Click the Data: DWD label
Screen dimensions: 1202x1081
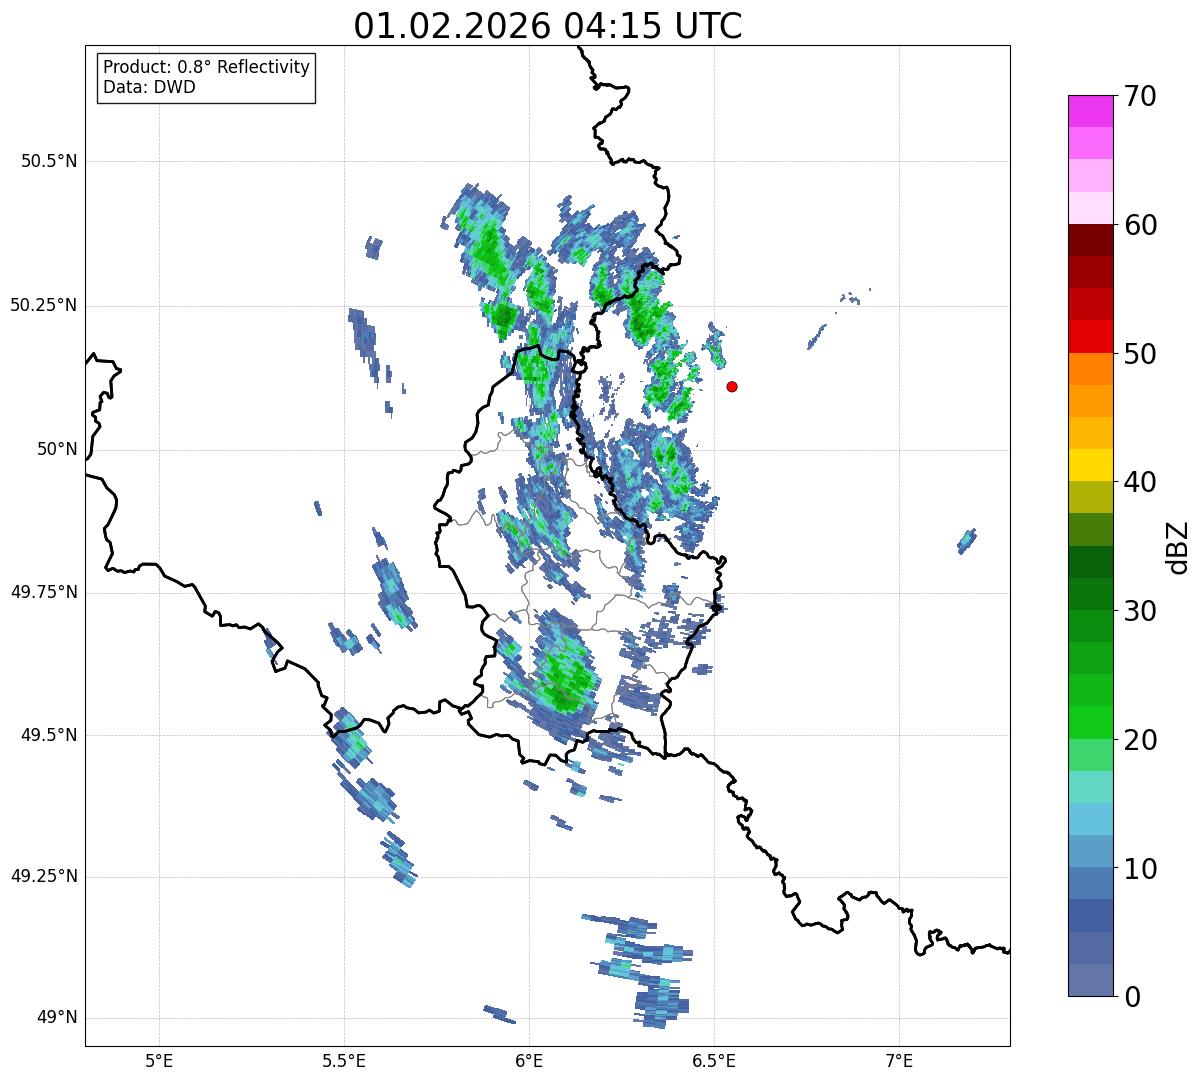(149, 87)
